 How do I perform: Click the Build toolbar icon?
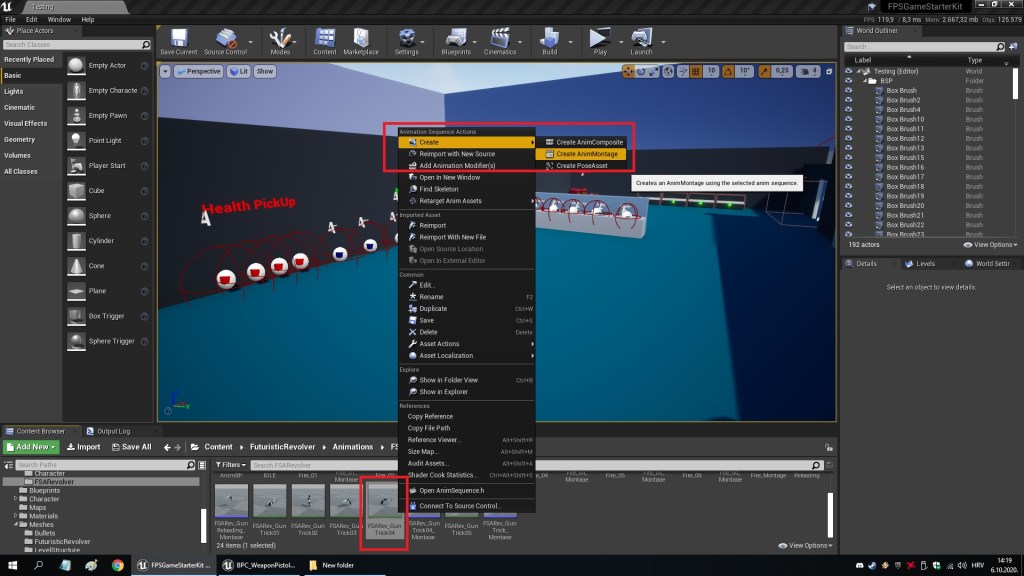point(549,40)
